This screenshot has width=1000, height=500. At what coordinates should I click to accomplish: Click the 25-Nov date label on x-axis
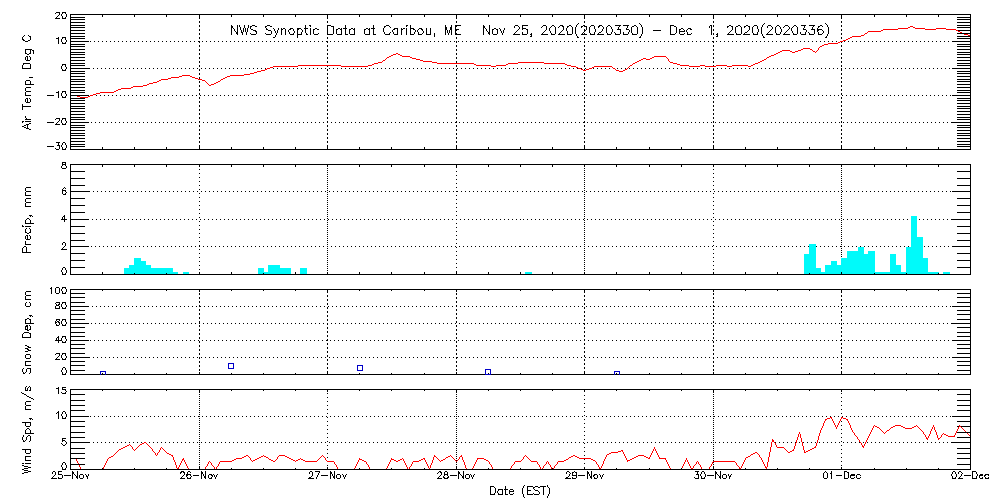71,476
